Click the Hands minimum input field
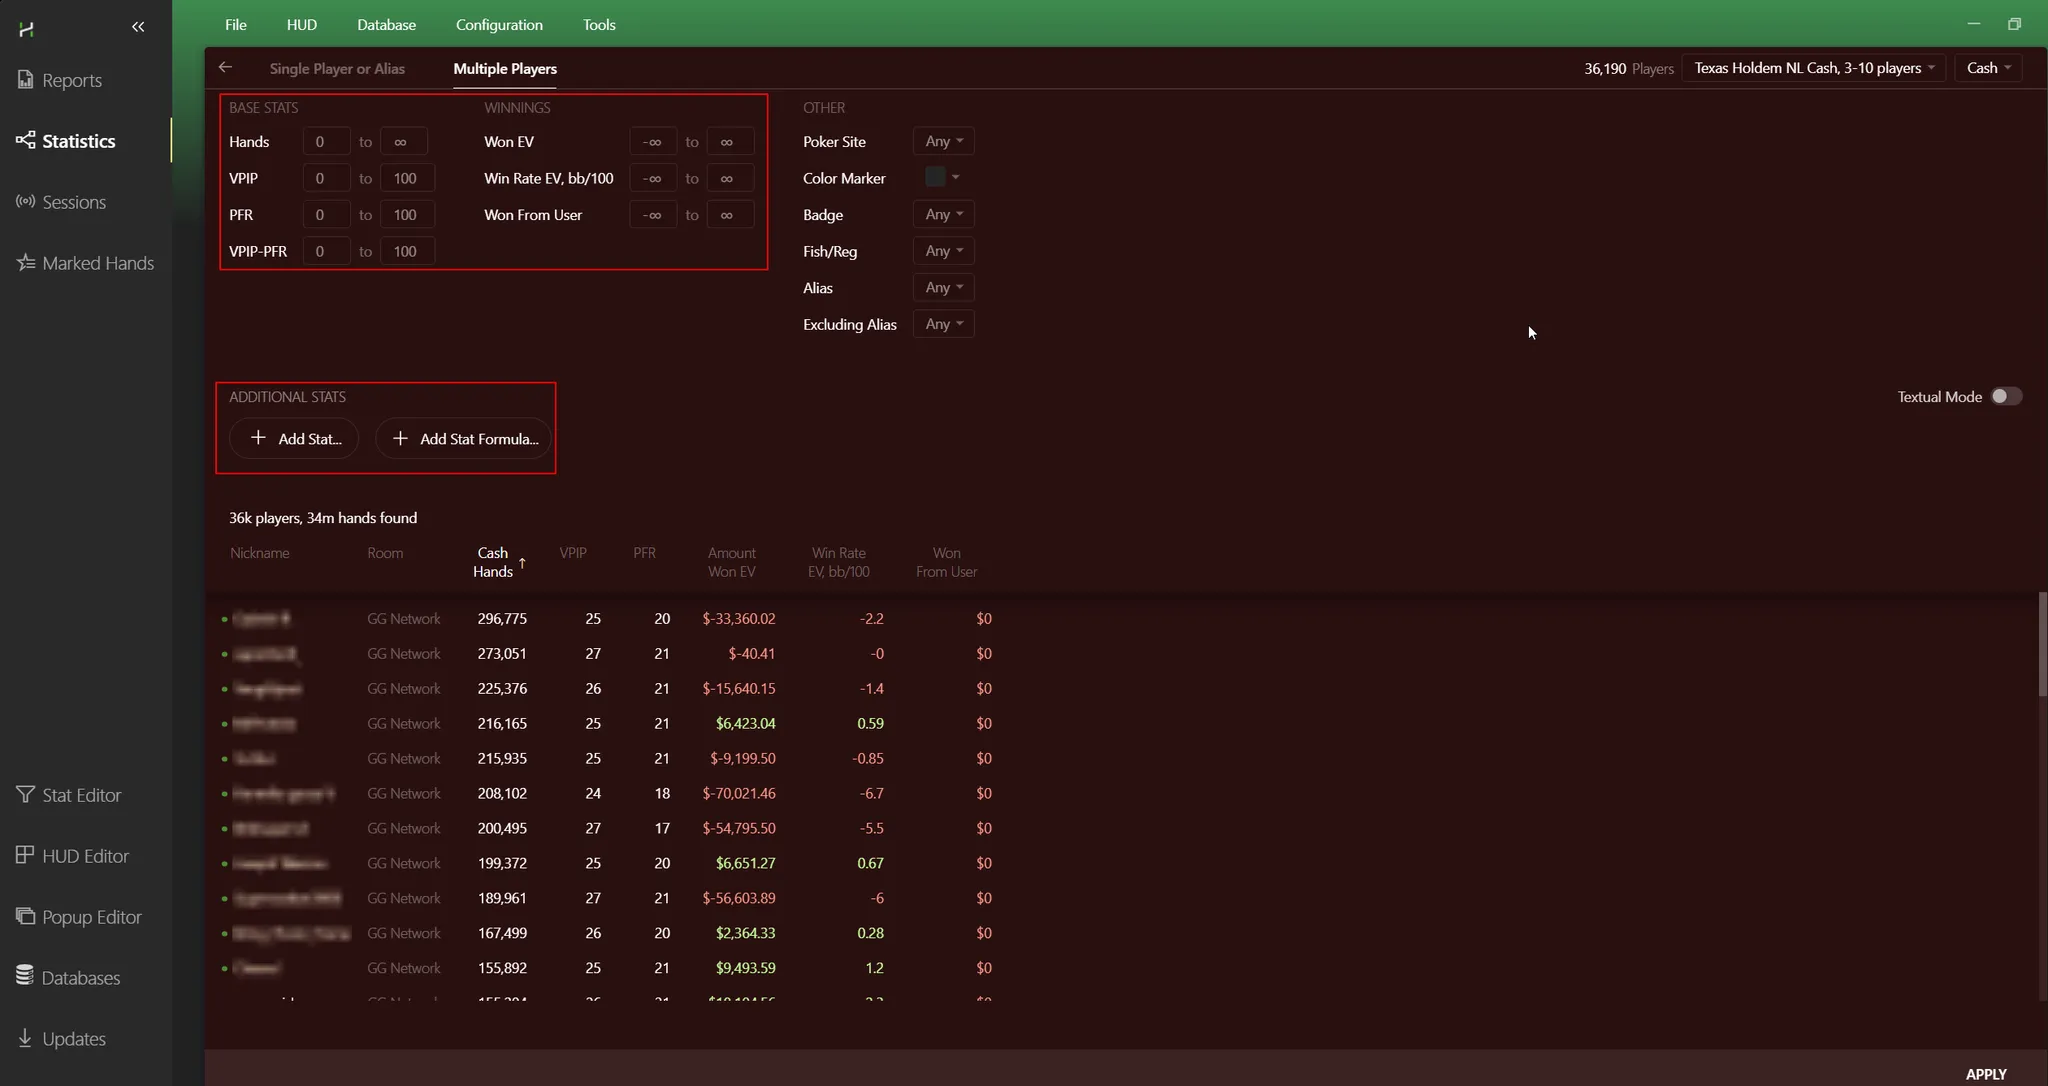This screenshot has width=2048, height=1086. click(326, 141)
